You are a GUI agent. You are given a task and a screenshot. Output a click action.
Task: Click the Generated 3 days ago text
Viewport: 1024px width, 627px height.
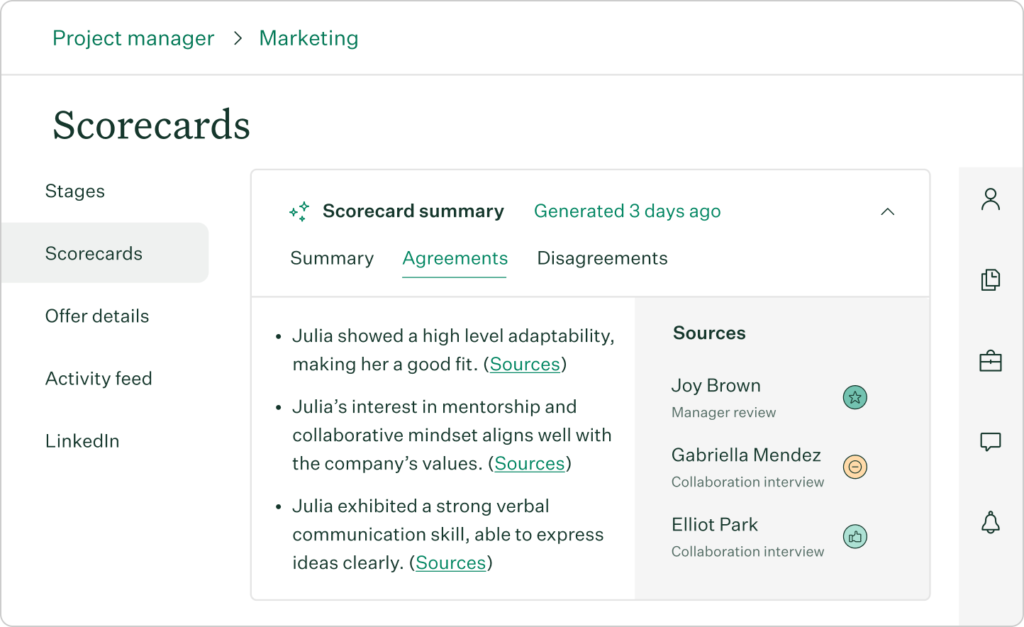click(627, 211)
